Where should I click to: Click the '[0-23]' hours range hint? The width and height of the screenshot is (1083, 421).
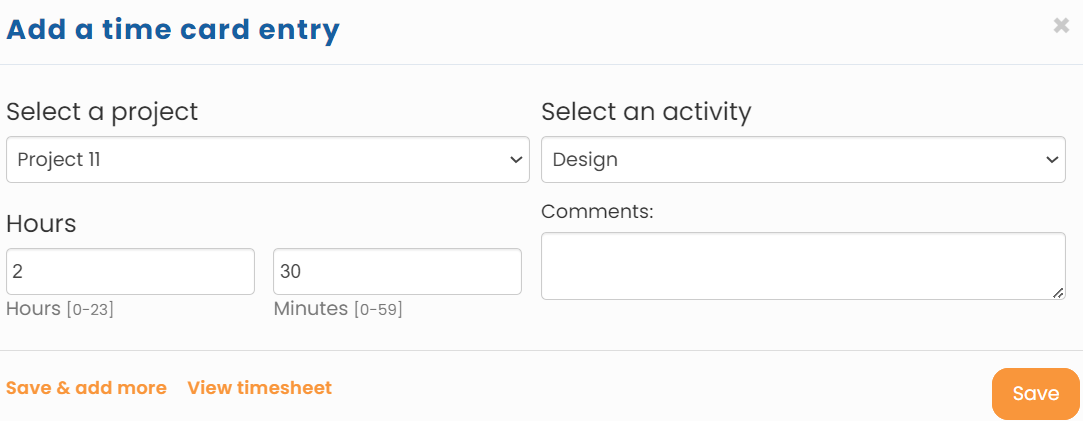point(90,310)
